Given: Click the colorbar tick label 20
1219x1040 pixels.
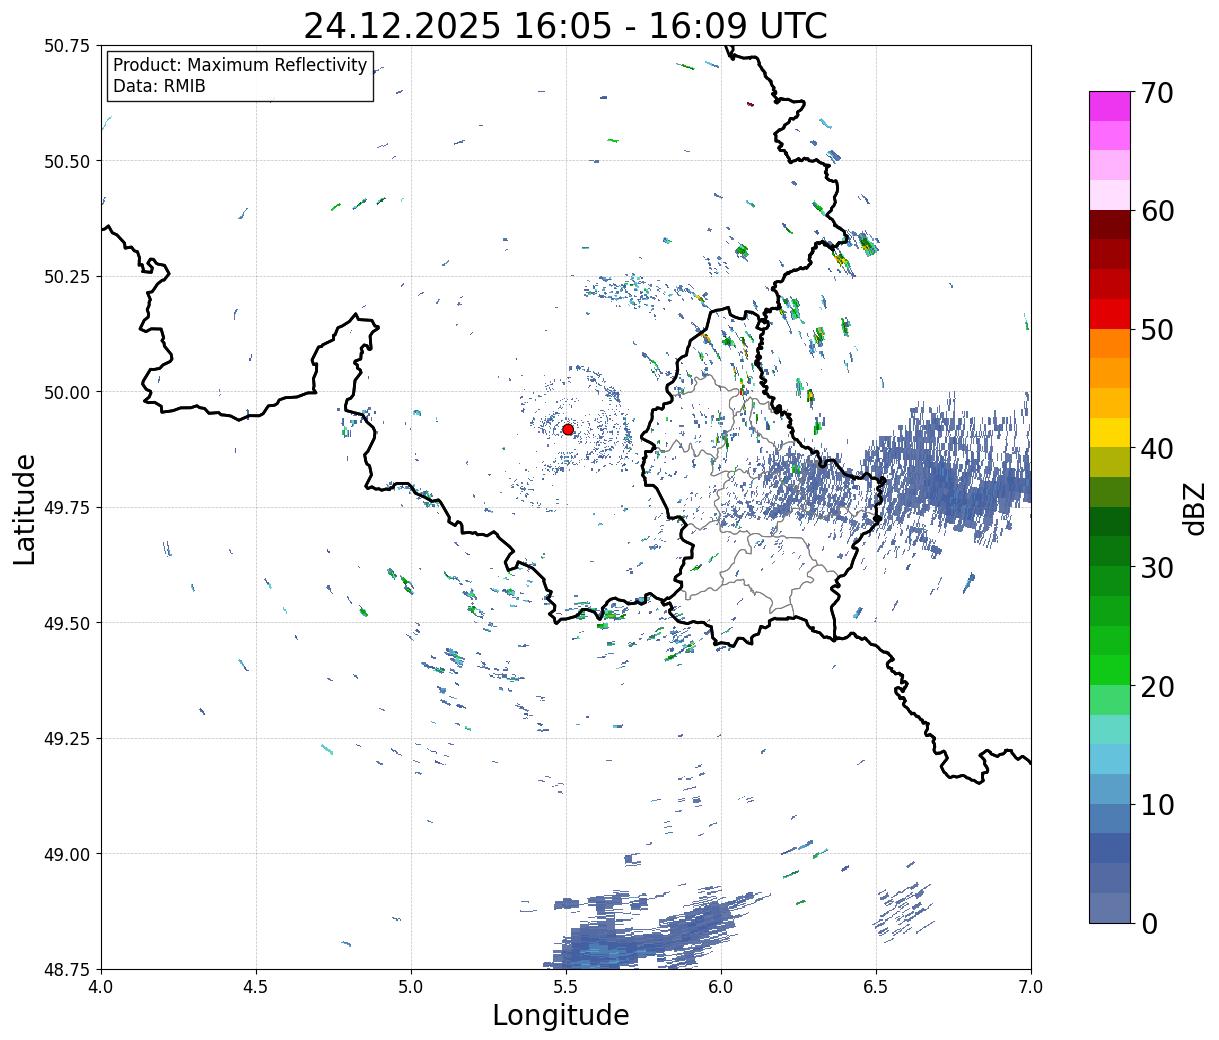Looking at the screenshot, I should 1157,686.
